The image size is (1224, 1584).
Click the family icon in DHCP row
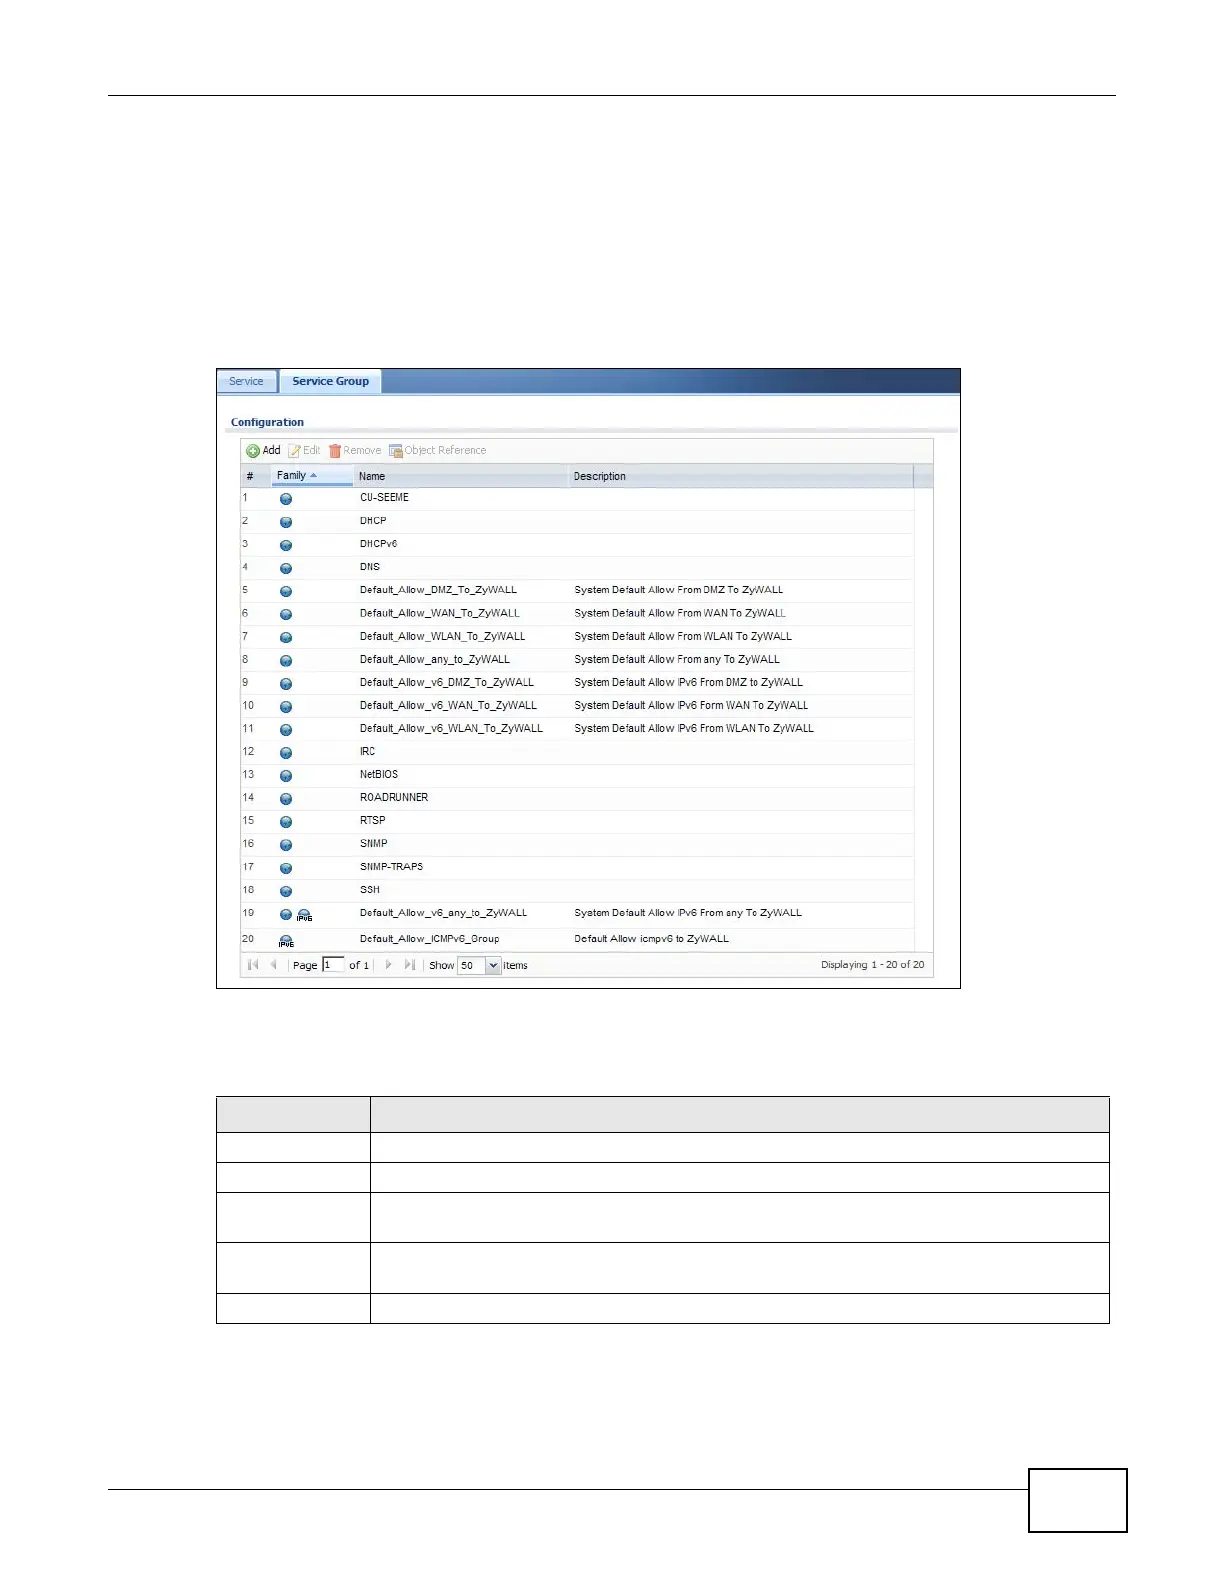point(286,522)
